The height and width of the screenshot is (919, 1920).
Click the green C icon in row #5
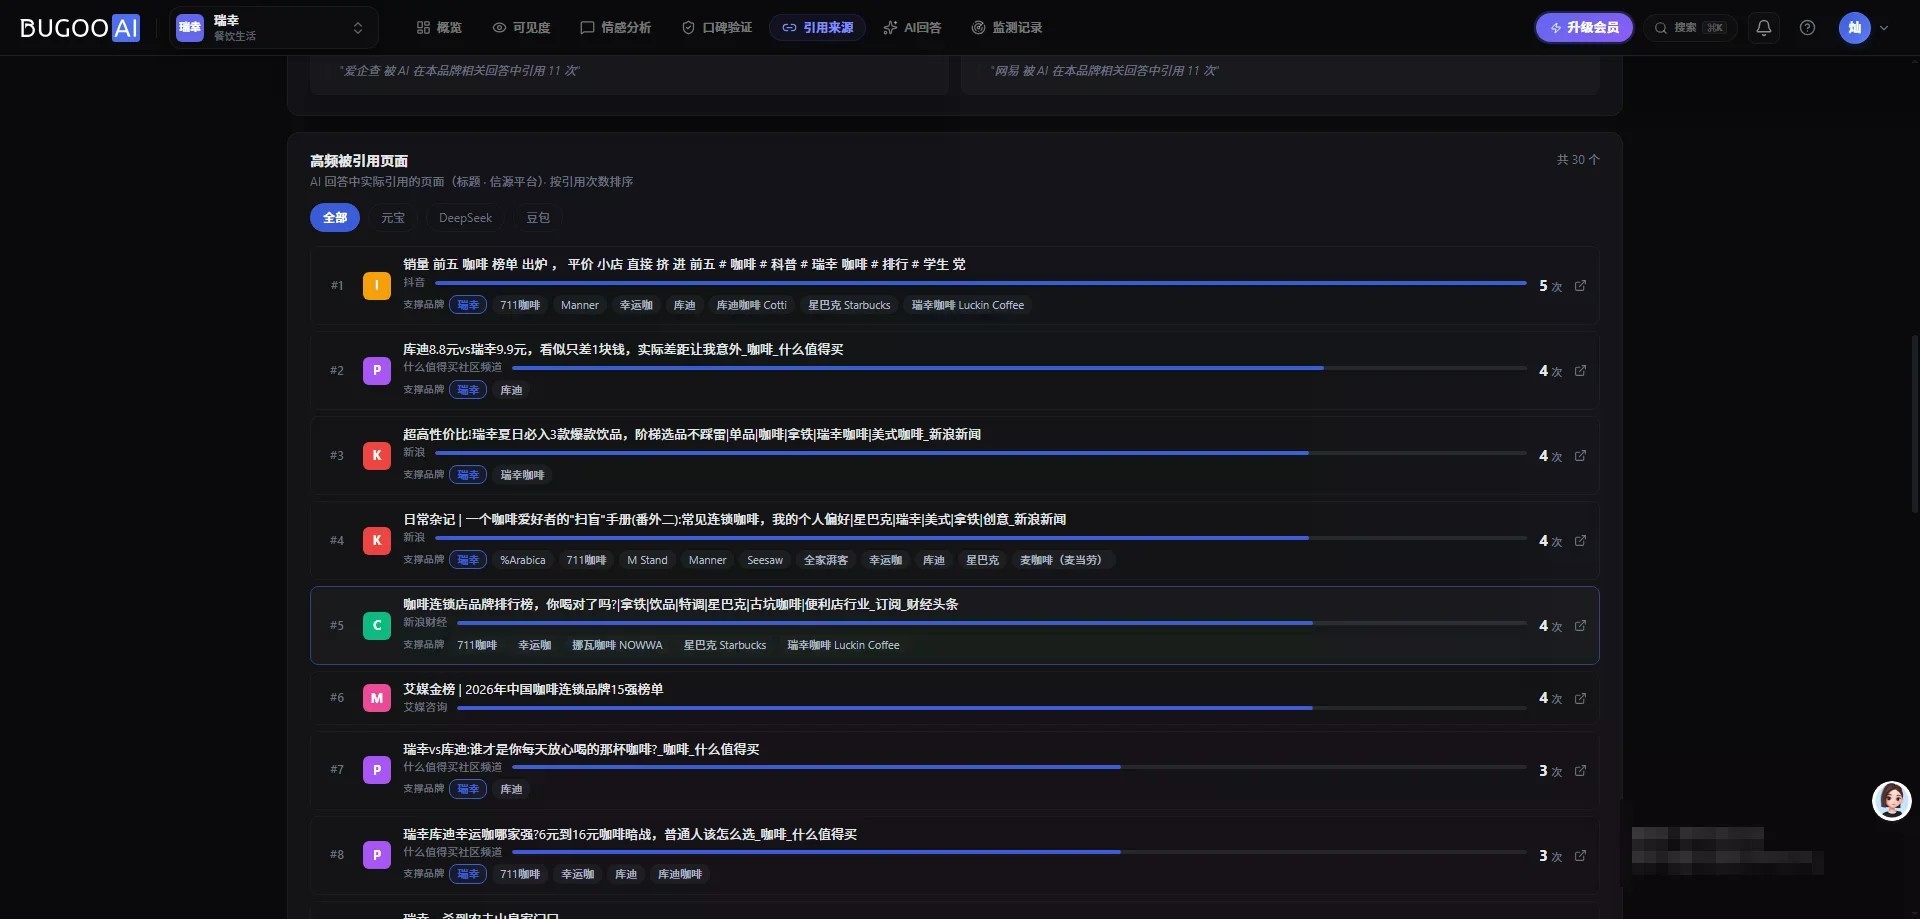[377, 626]
